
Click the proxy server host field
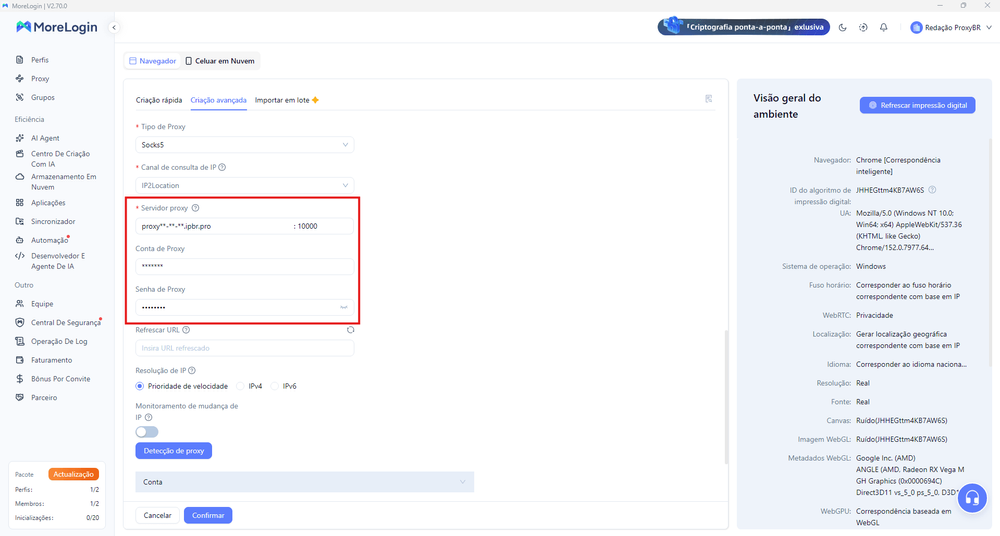[214, 227]
